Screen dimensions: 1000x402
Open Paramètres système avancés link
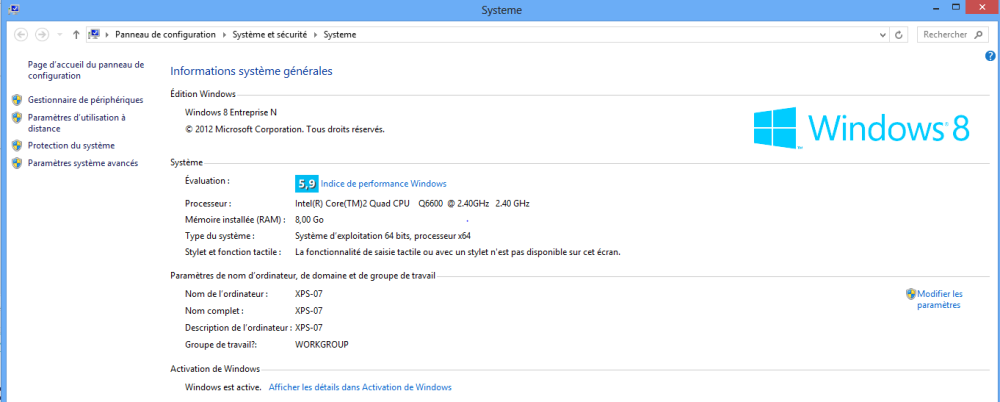click(83, 163)
